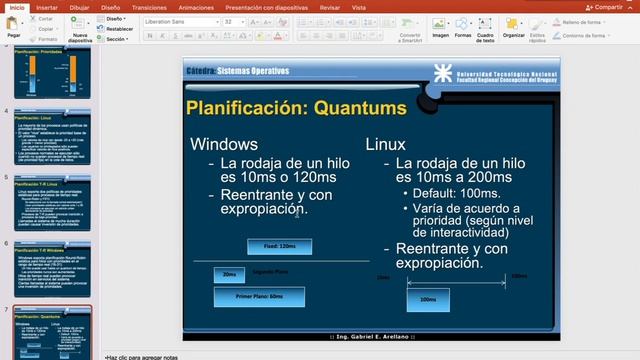The width and height of the screenshot is (640, 360).
Task: Open the font color dropdown arrow
Action: point(286,36)
